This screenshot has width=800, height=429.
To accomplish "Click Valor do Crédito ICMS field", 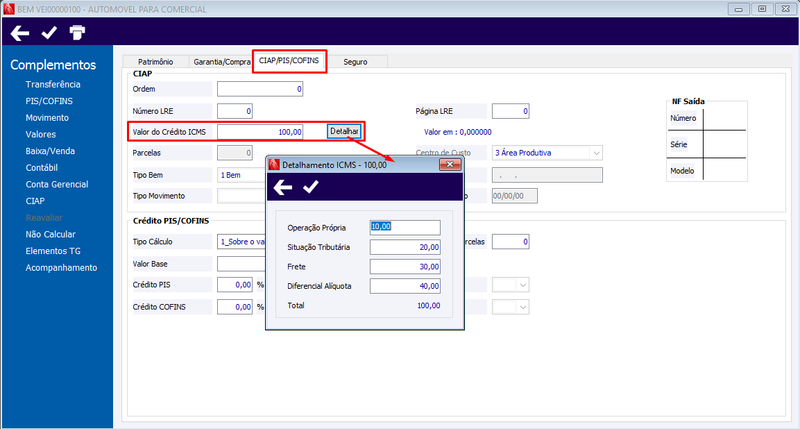I will pos(260,132).
